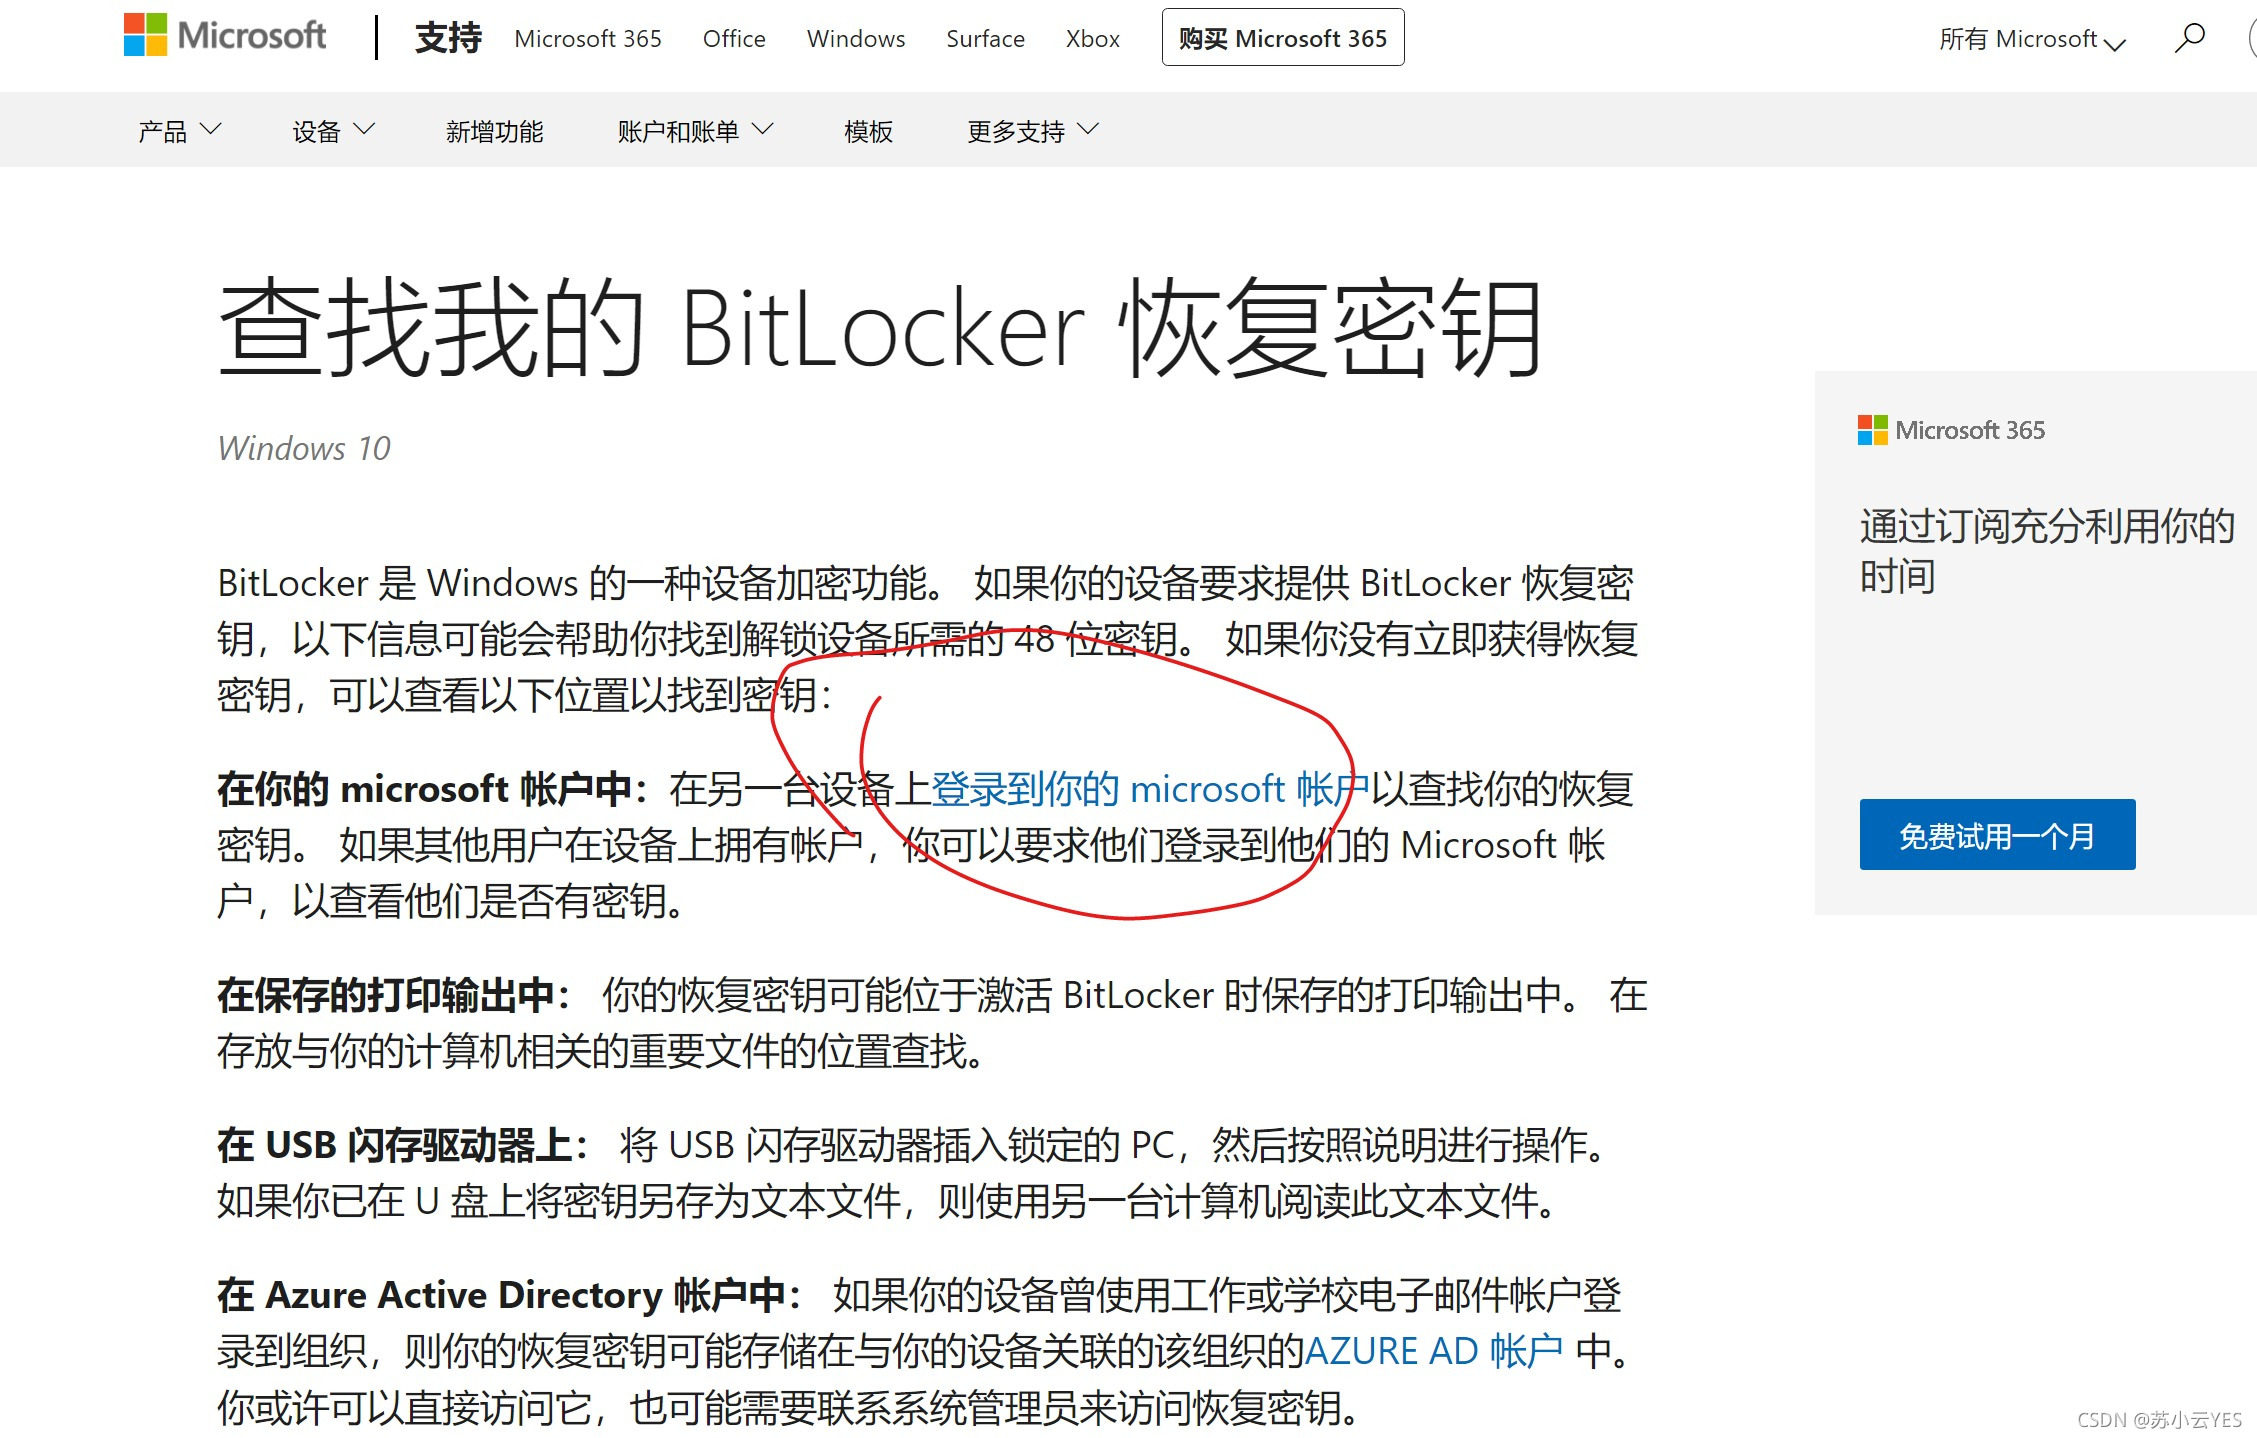Image resolution: width=2257 pixels, height=1438 pixels.
Task: Go to the 支持 home link
Action: coord(448,38)
